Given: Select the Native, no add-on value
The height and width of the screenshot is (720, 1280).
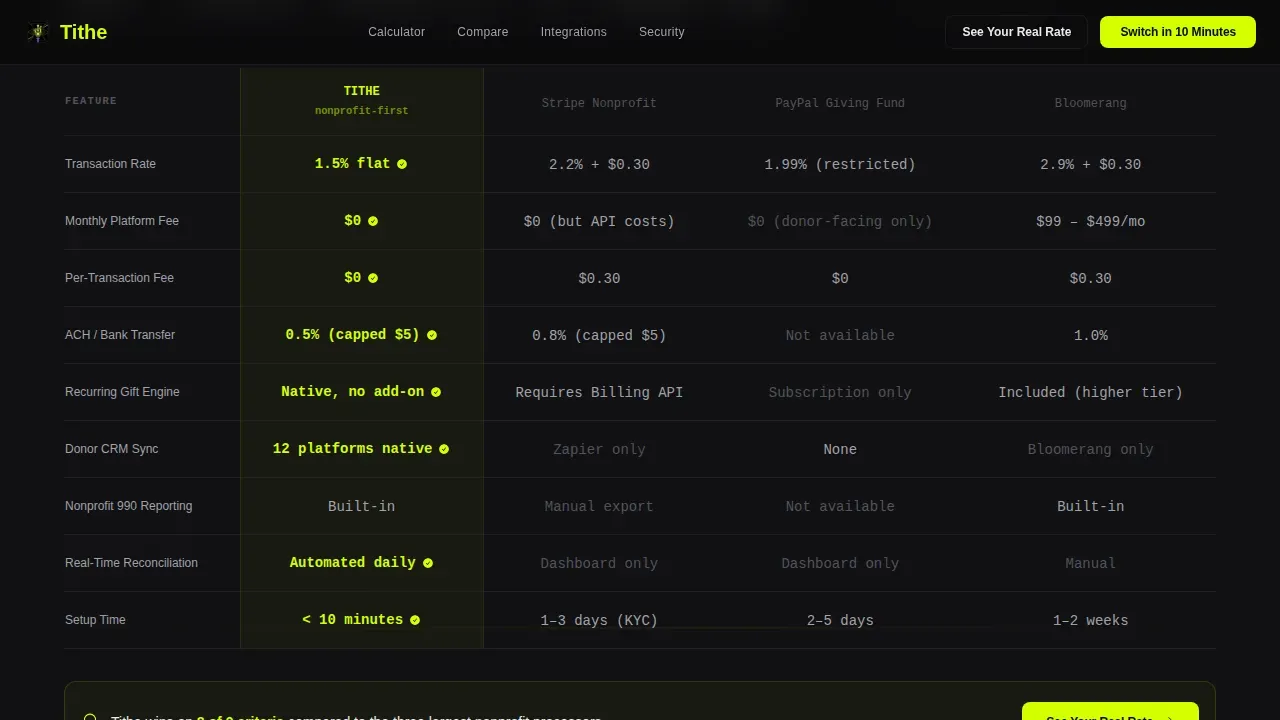Looking at the screenshot, I should click(x=352, y=392).
